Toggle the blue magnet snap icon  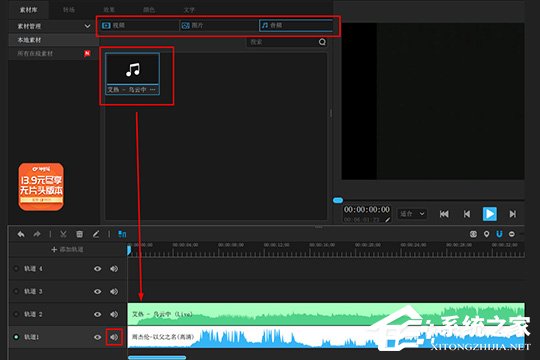coord(499,234)
